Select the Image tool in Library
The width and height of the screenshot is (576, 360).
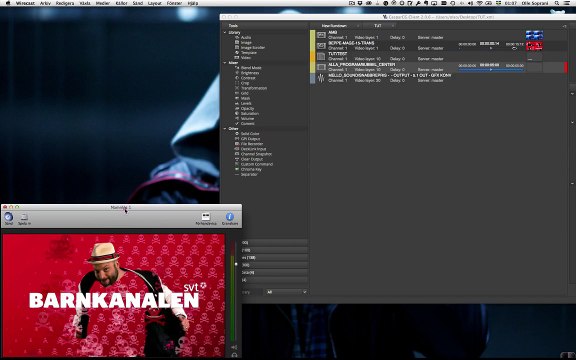[x=246, y=43]
